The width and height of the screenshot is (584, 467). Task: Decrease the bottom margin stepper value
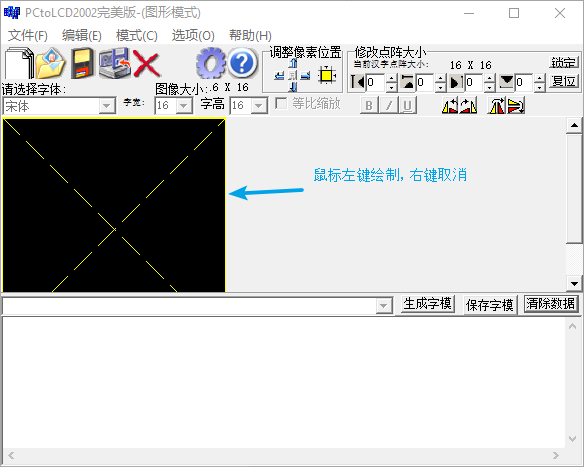[x=539, y=87]
